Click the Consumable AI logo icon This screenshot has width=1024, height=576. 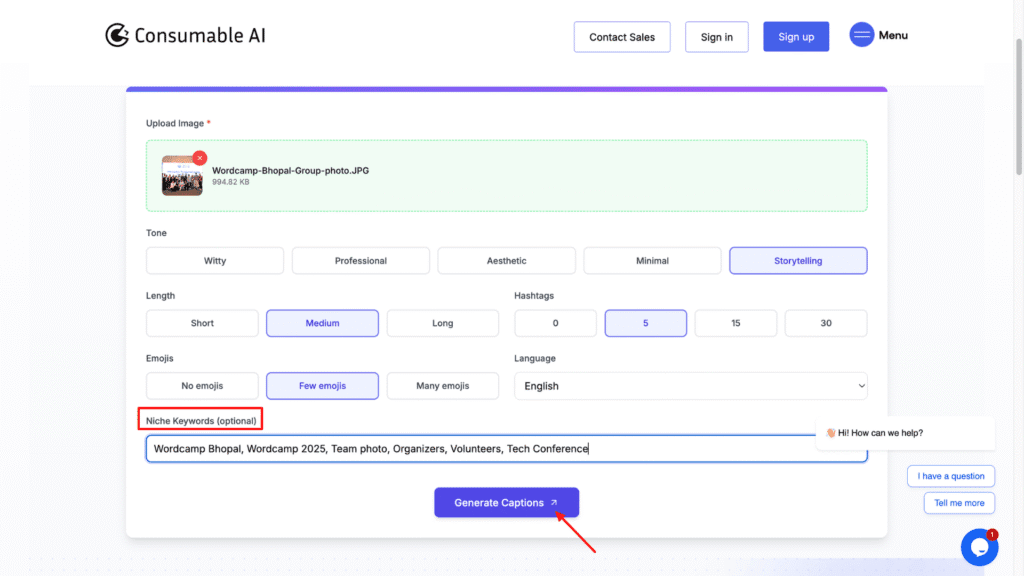pyautogui.click(x=117, y=35)
